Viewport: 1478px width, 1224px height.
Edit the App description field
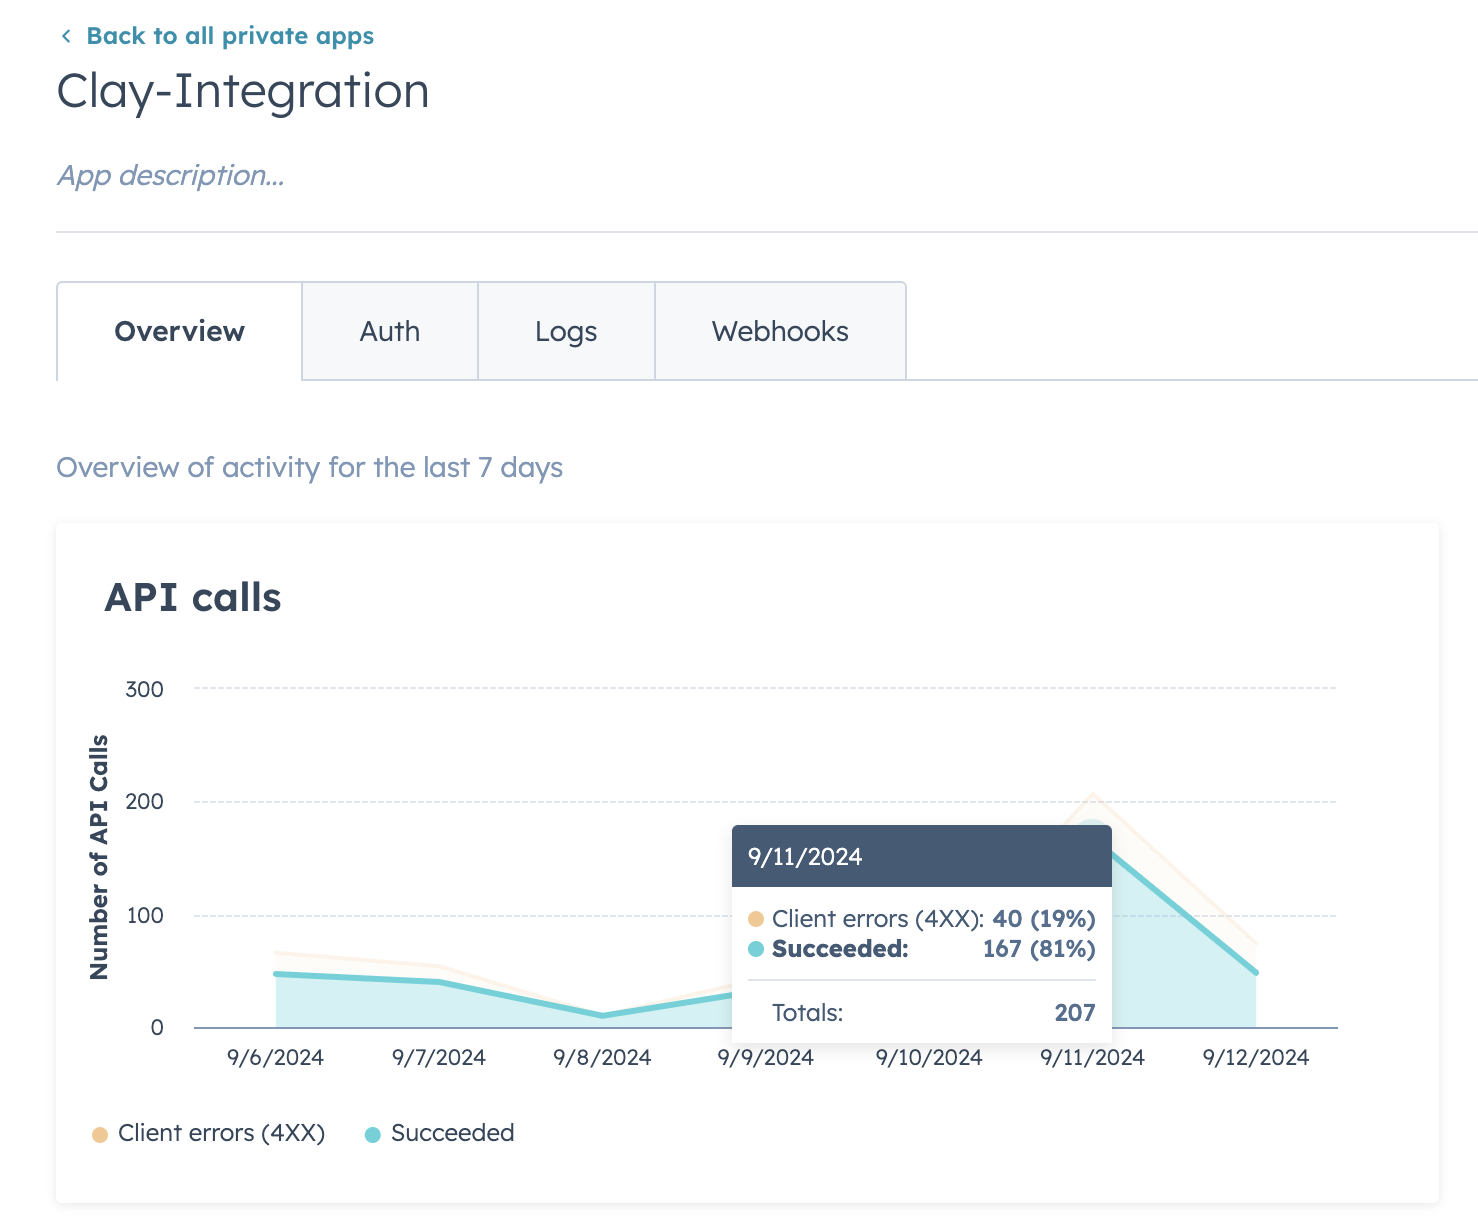171,176
